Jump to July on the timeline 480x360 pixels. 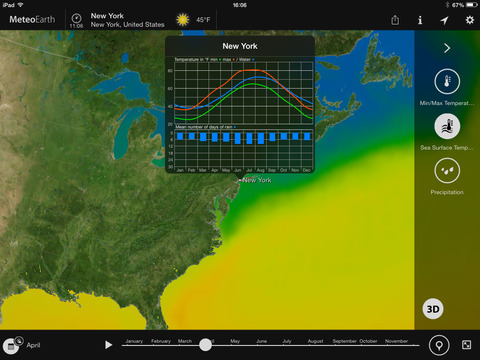pyautogui.click(x=287, y=341)
